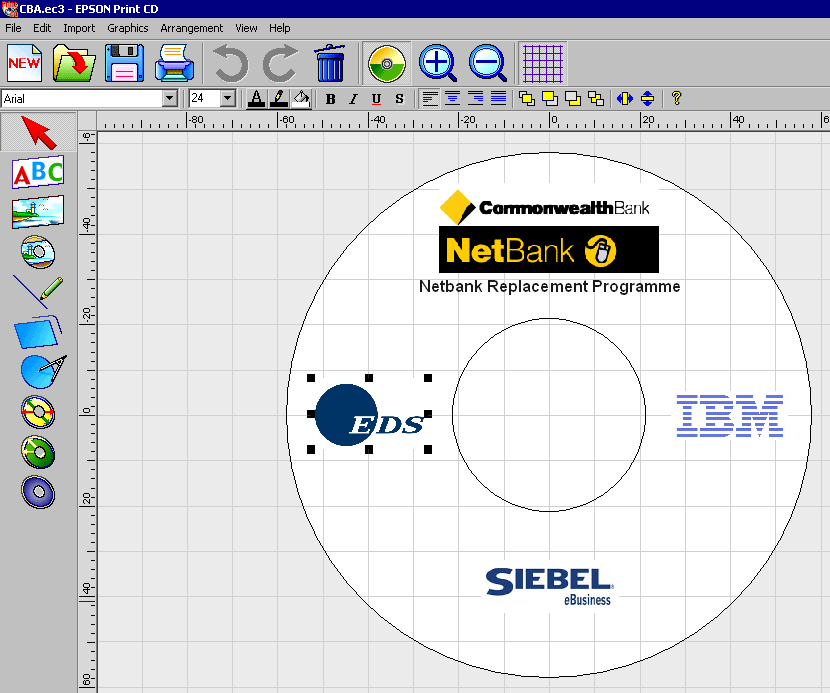Viewport: 830px width, 693px height.
Task: Open the Graphics menu
Action: [128, 28]
